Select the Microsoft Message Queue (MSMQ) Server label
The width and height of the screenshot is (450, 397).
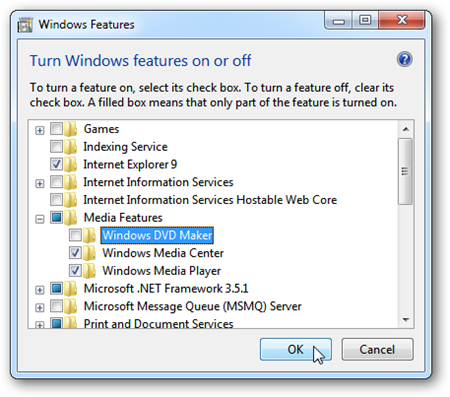[x=193, y=306]
